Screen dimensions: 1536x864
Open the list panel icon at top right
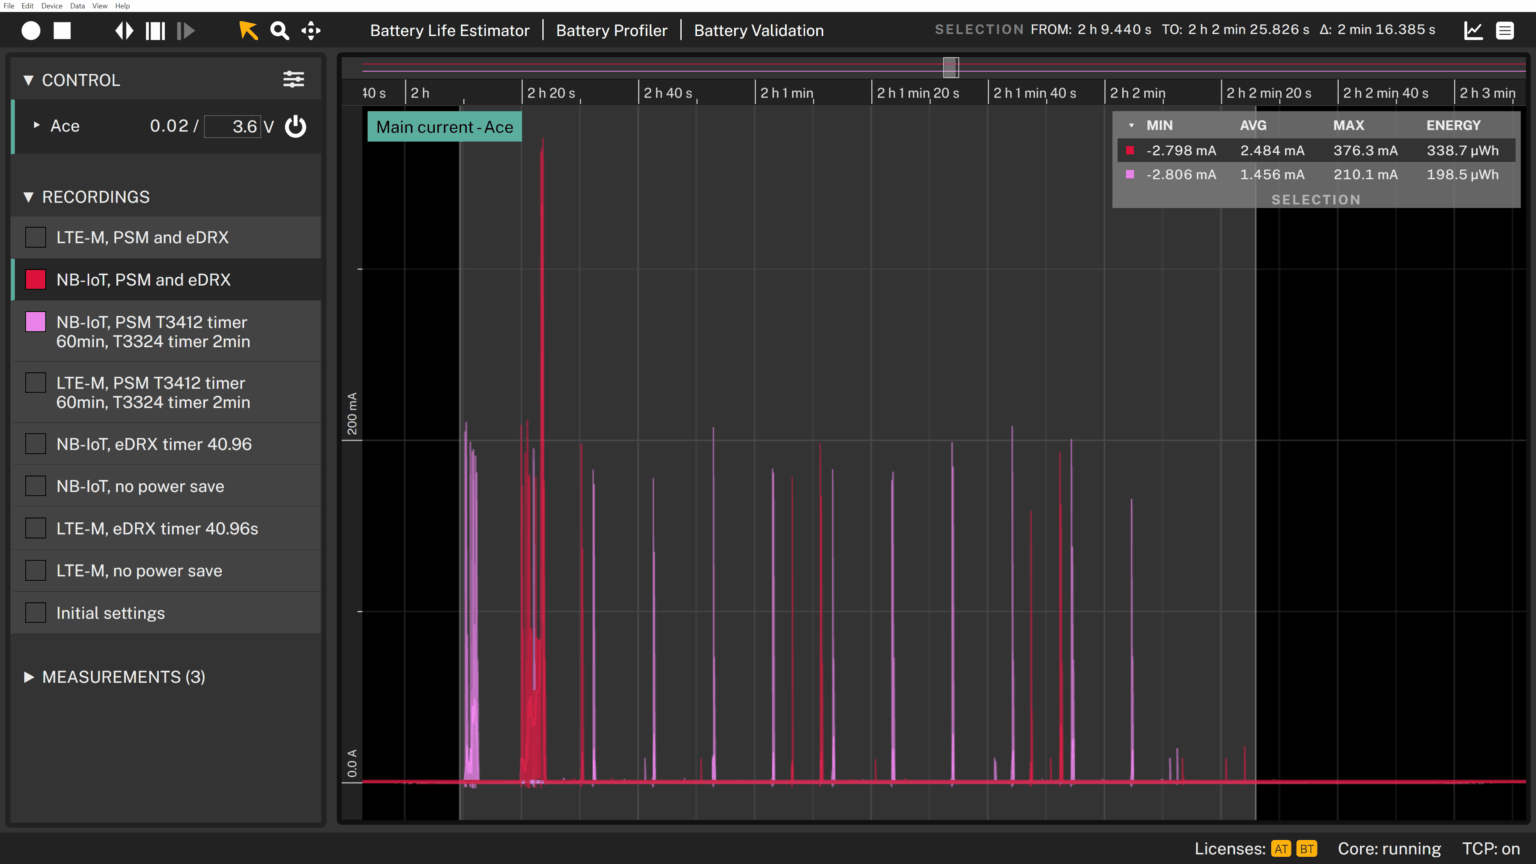1505,31
